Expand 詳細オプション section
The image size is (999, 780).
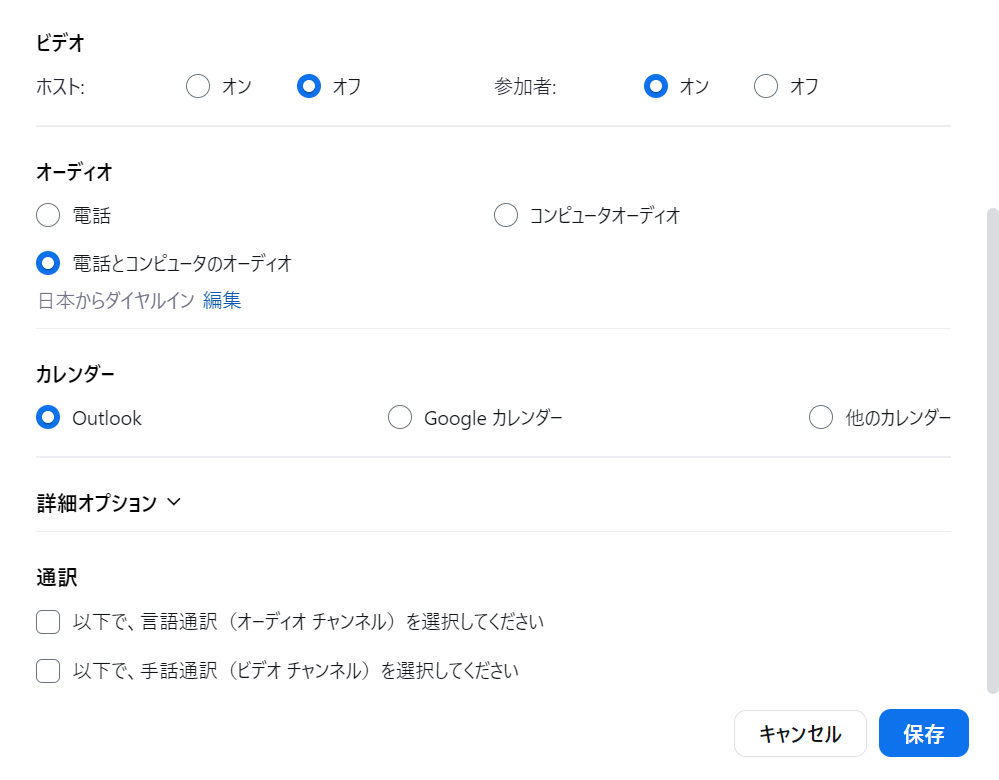pyautogui.click(x=109, y=503)
